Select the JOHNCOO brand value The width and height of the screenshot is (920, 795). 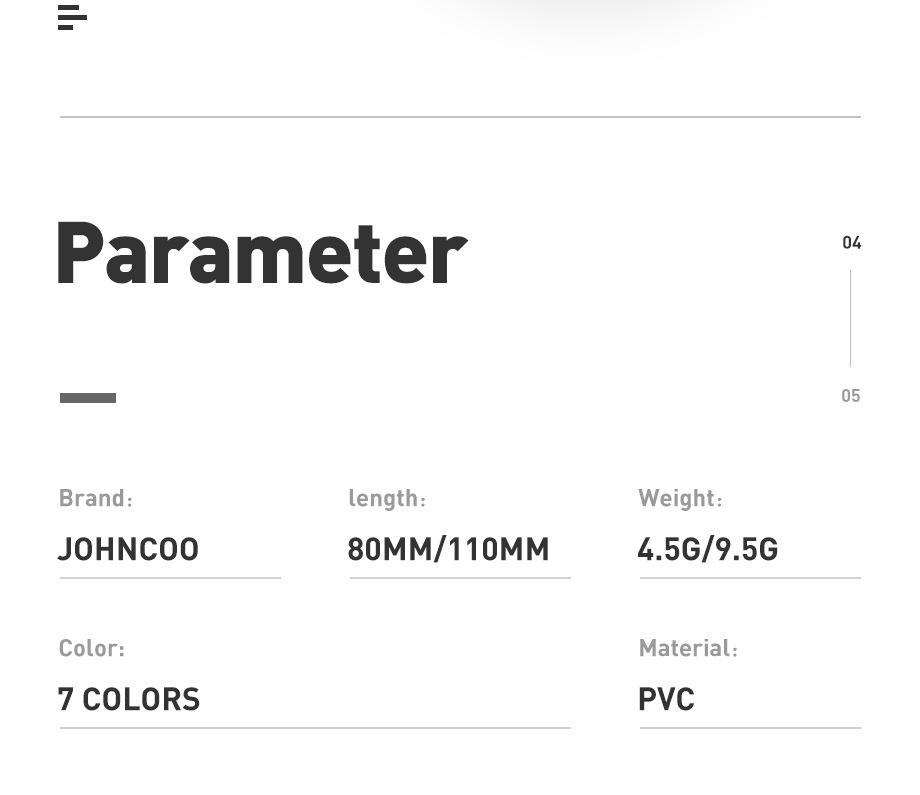[128, 550]
